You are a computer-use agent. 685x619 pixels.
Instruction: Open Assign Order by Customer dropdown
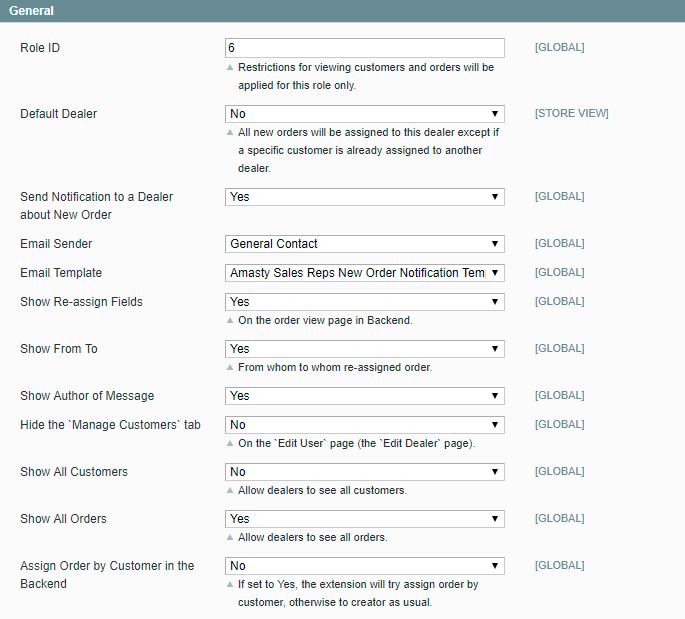point(364,566)
